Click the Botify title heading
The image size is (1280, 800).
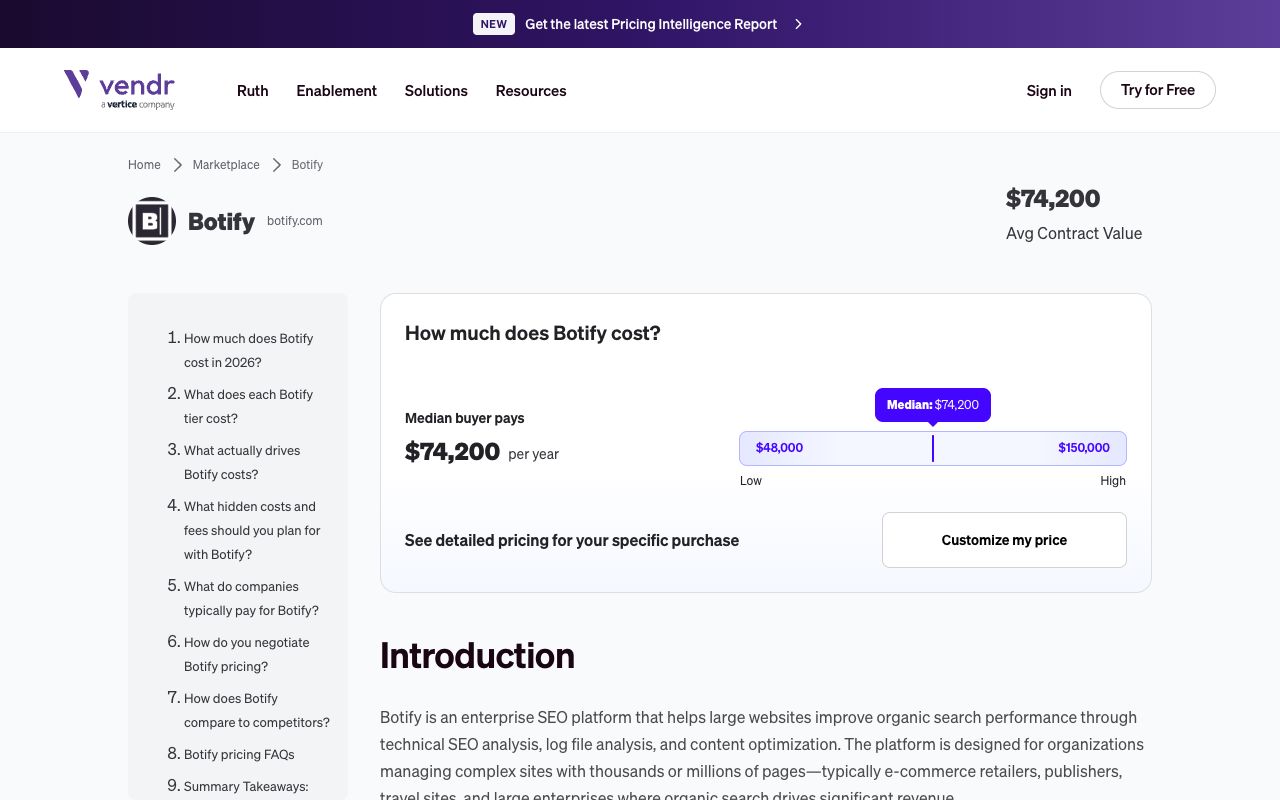point(221,221)
